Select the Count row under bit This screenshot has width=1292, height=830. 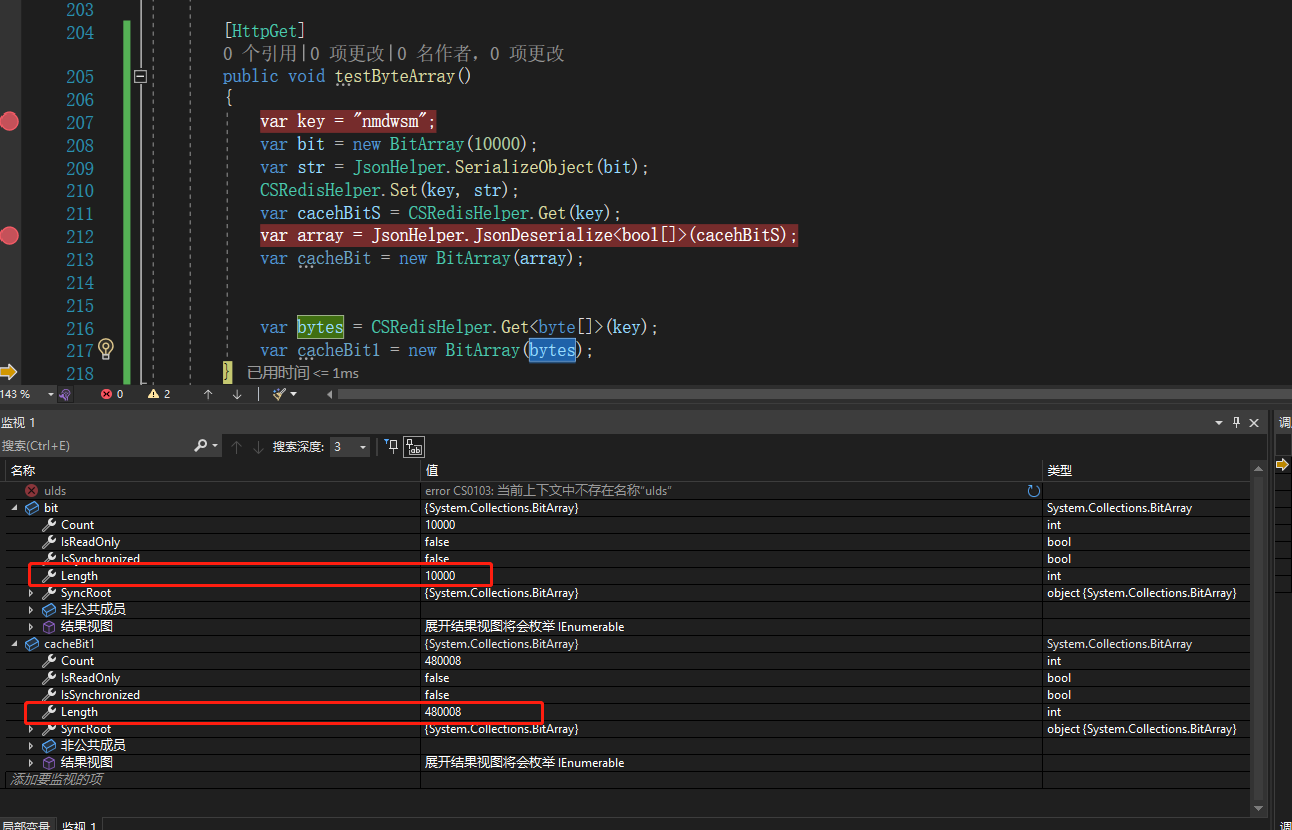coord(627,525)
